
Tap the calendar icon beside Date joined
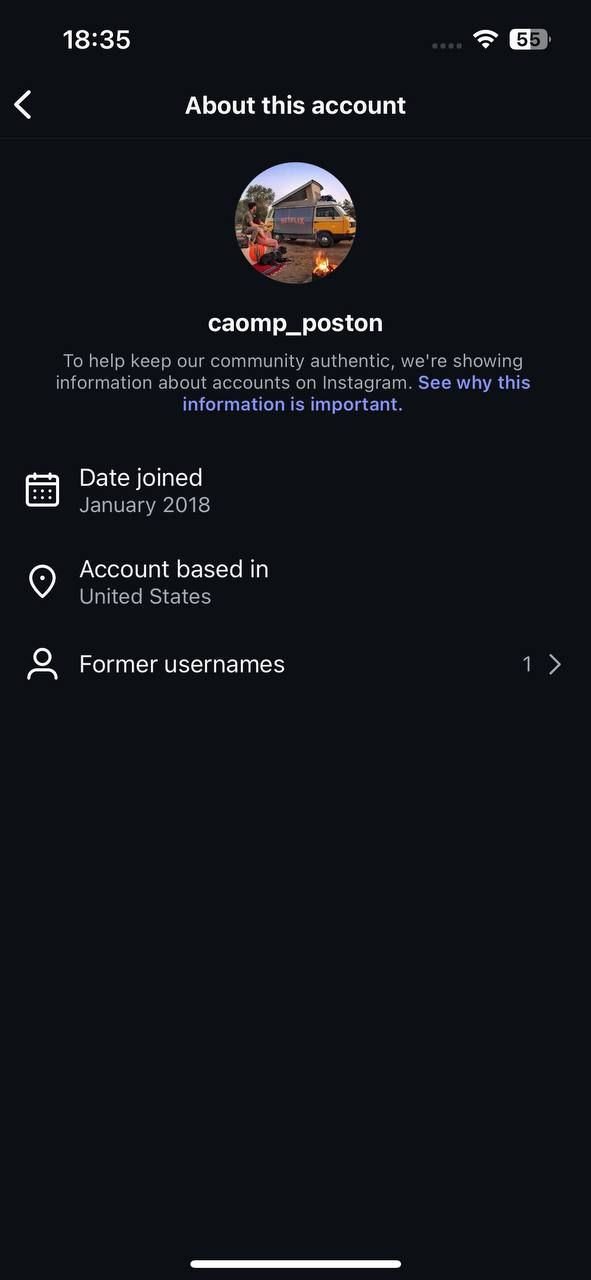click(x=42, y=490)
